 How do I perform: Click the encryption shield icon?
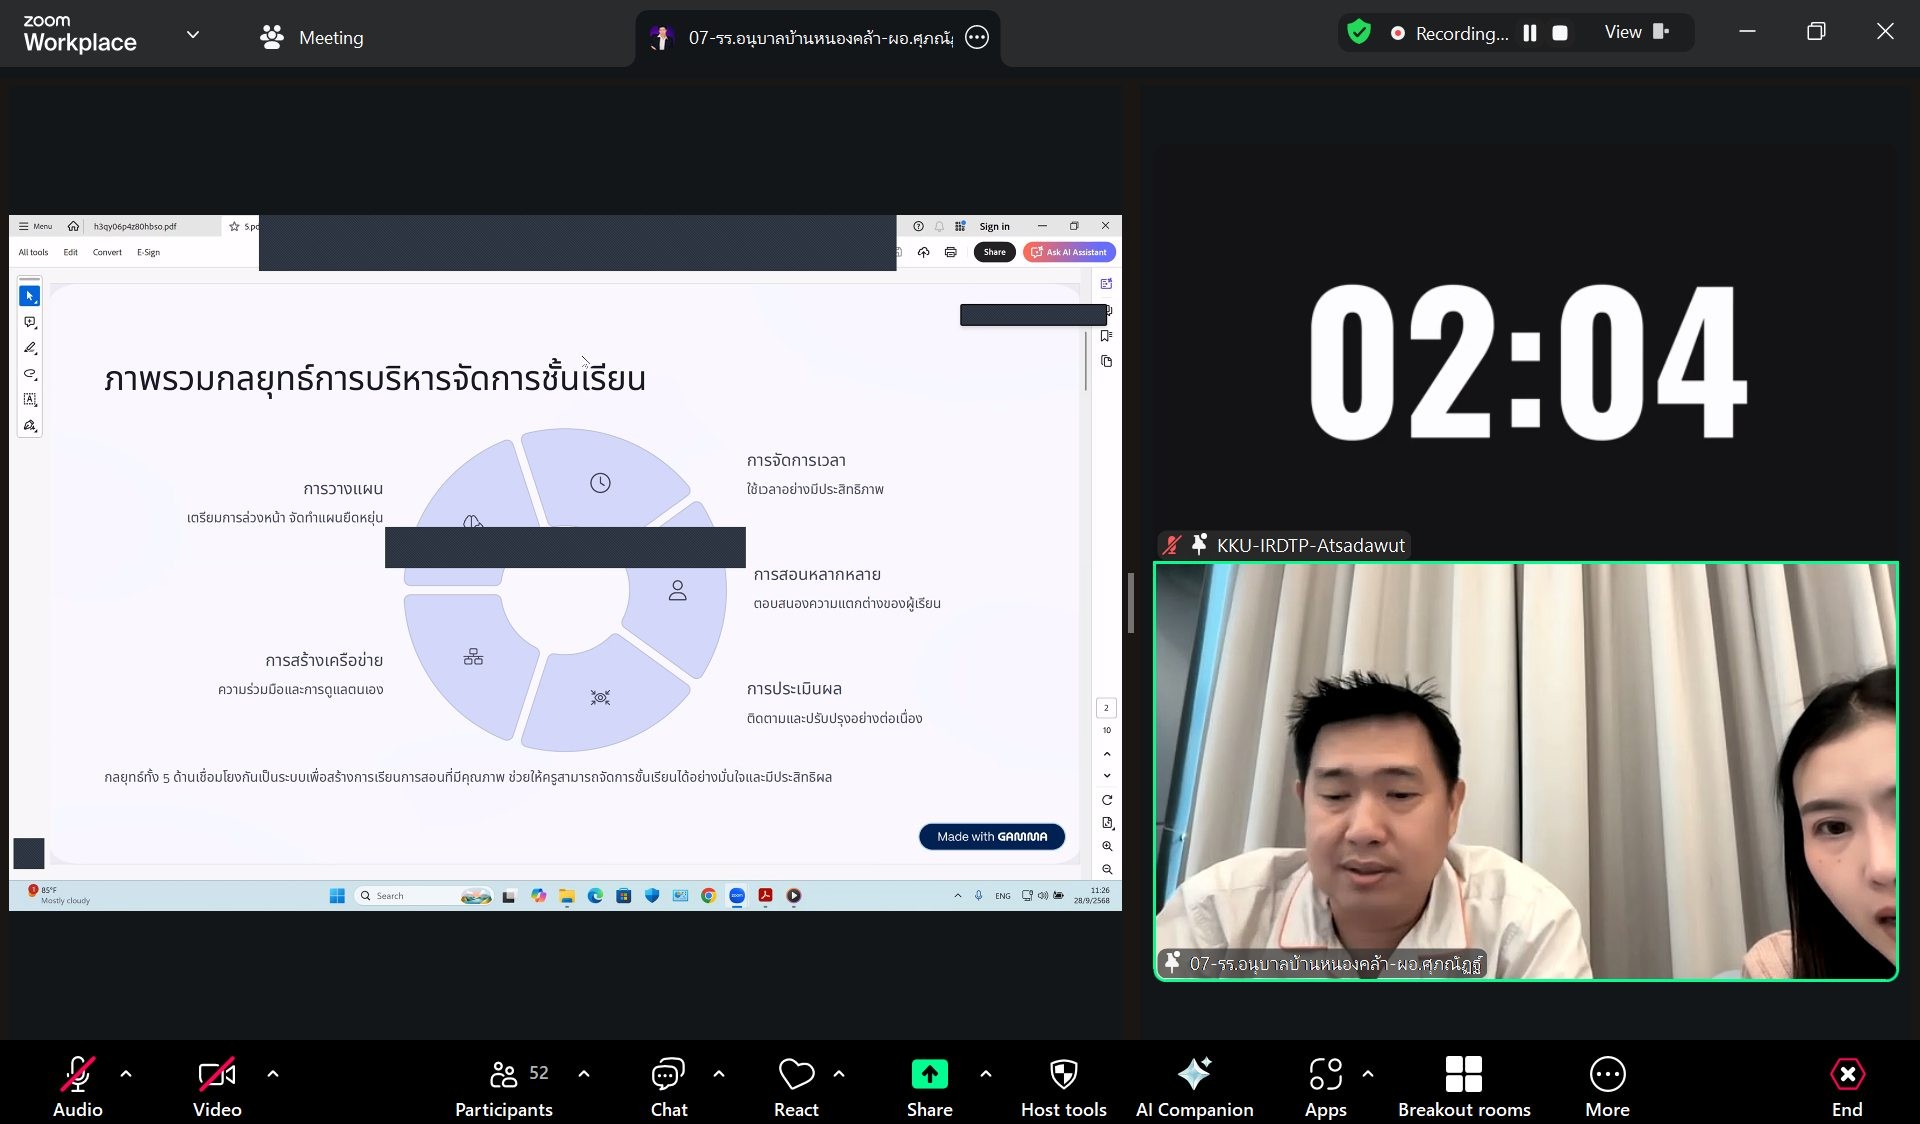(1358, 33)
